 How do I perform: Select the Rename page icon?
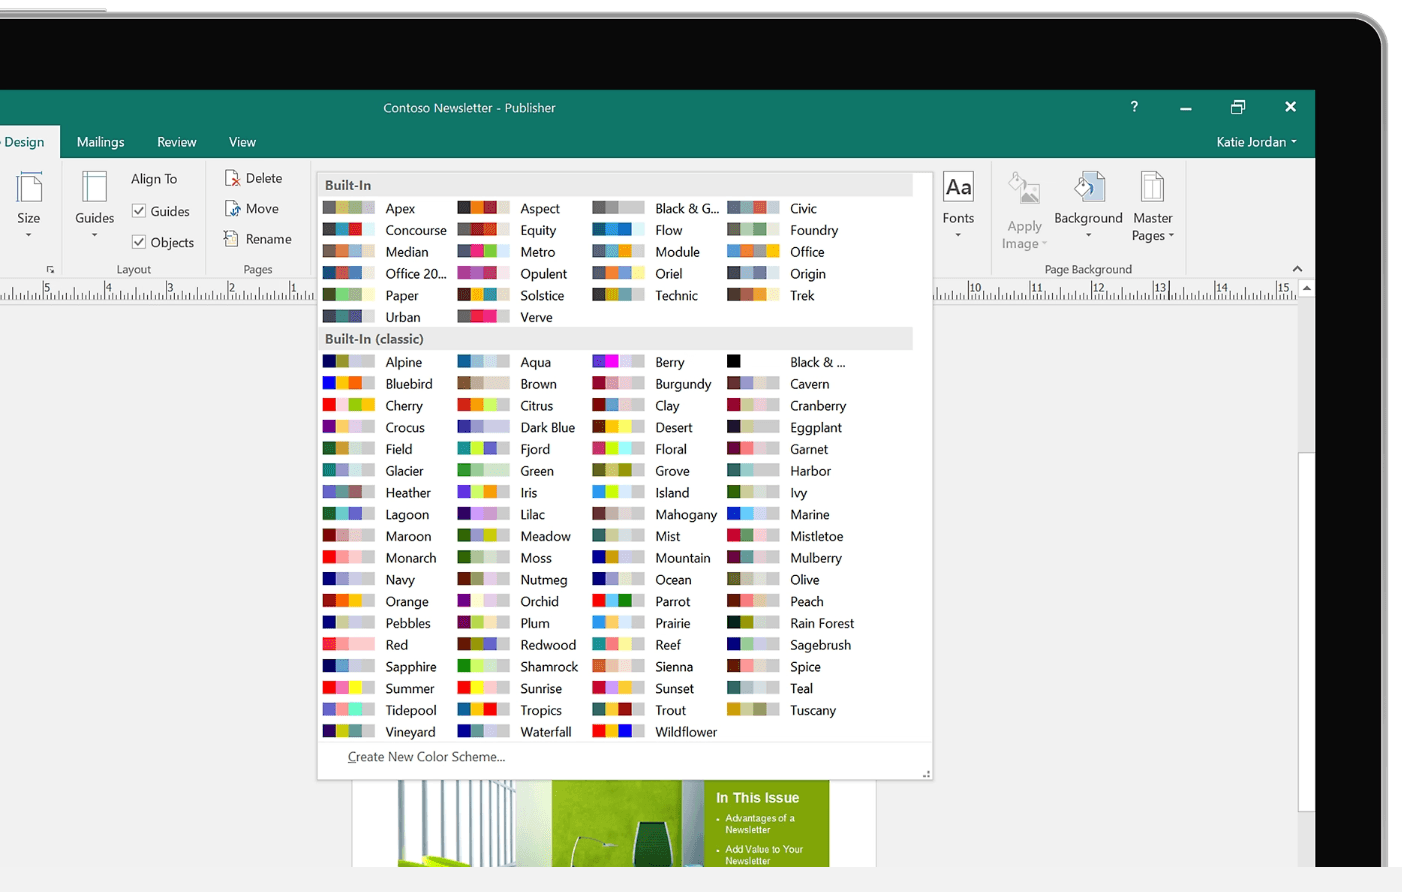(258, 239)
